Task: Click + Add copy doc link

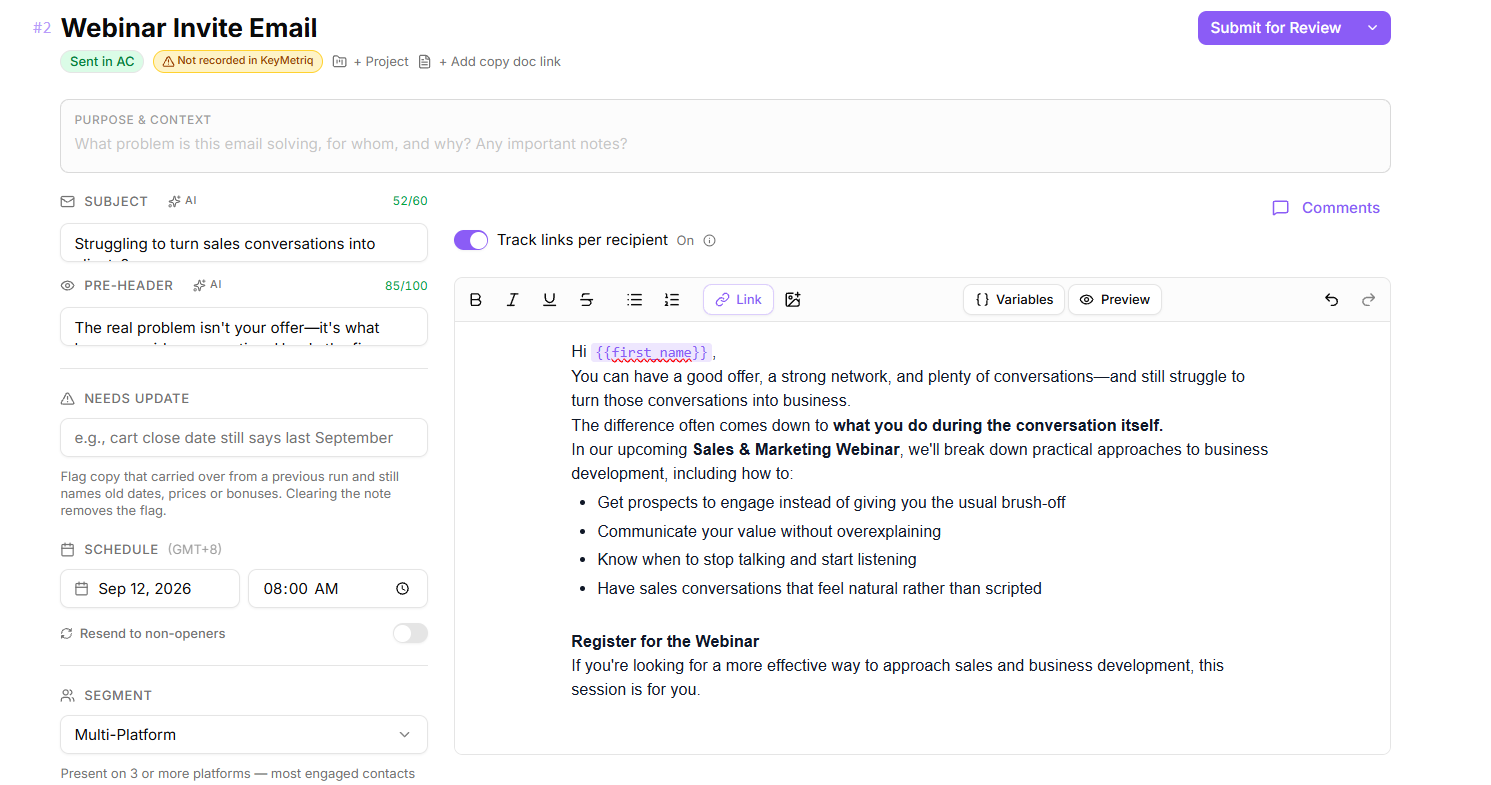Action: pos(490,62)
